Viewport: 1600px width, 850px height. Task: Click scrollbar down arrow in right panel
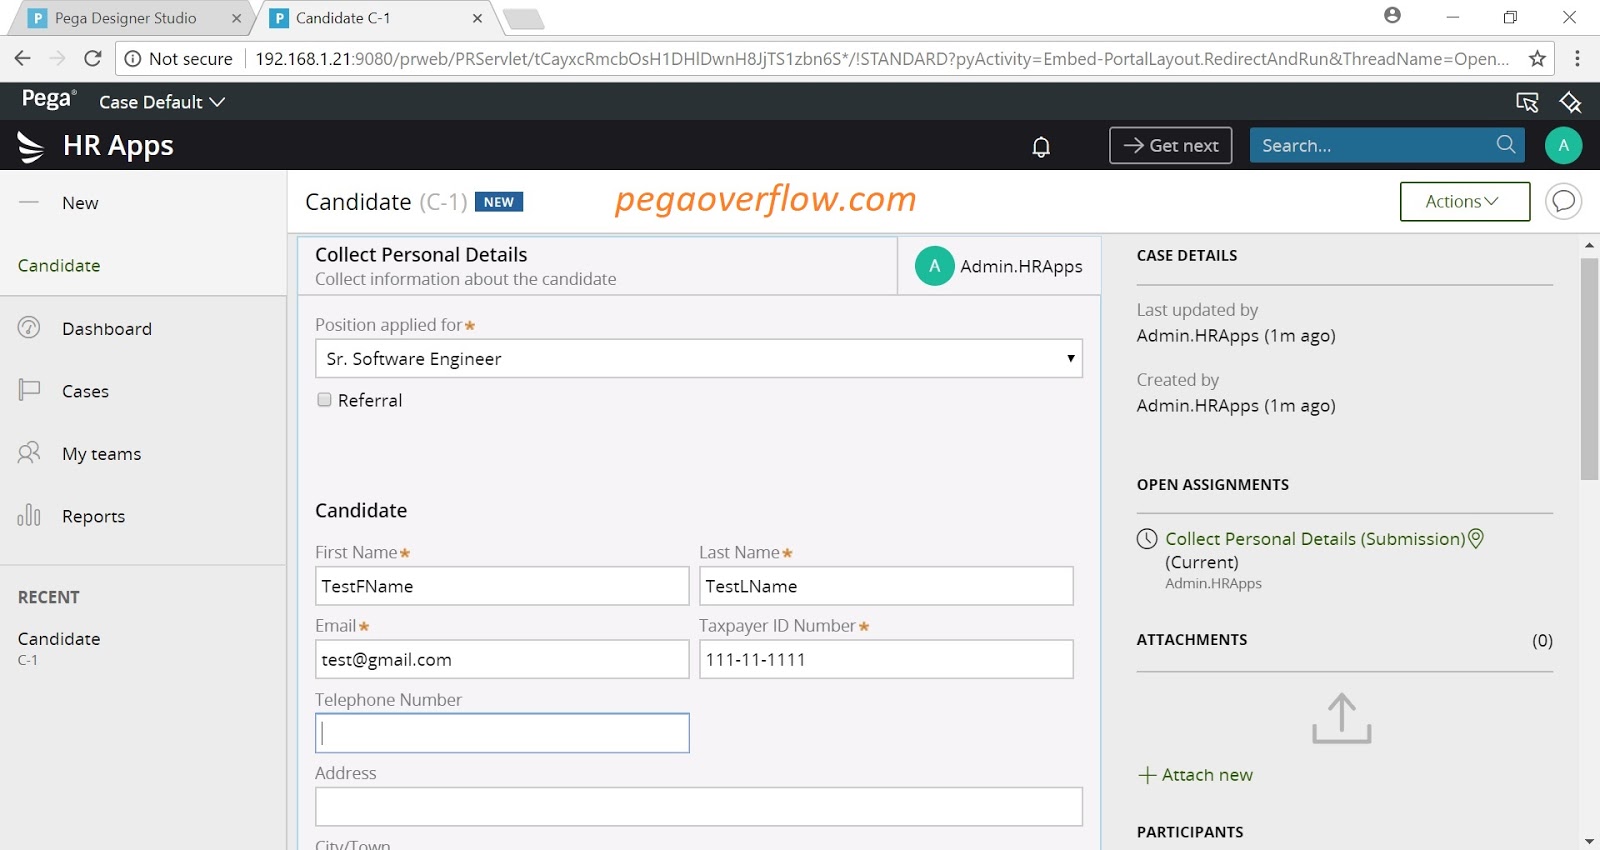[x=1589, y=841]
